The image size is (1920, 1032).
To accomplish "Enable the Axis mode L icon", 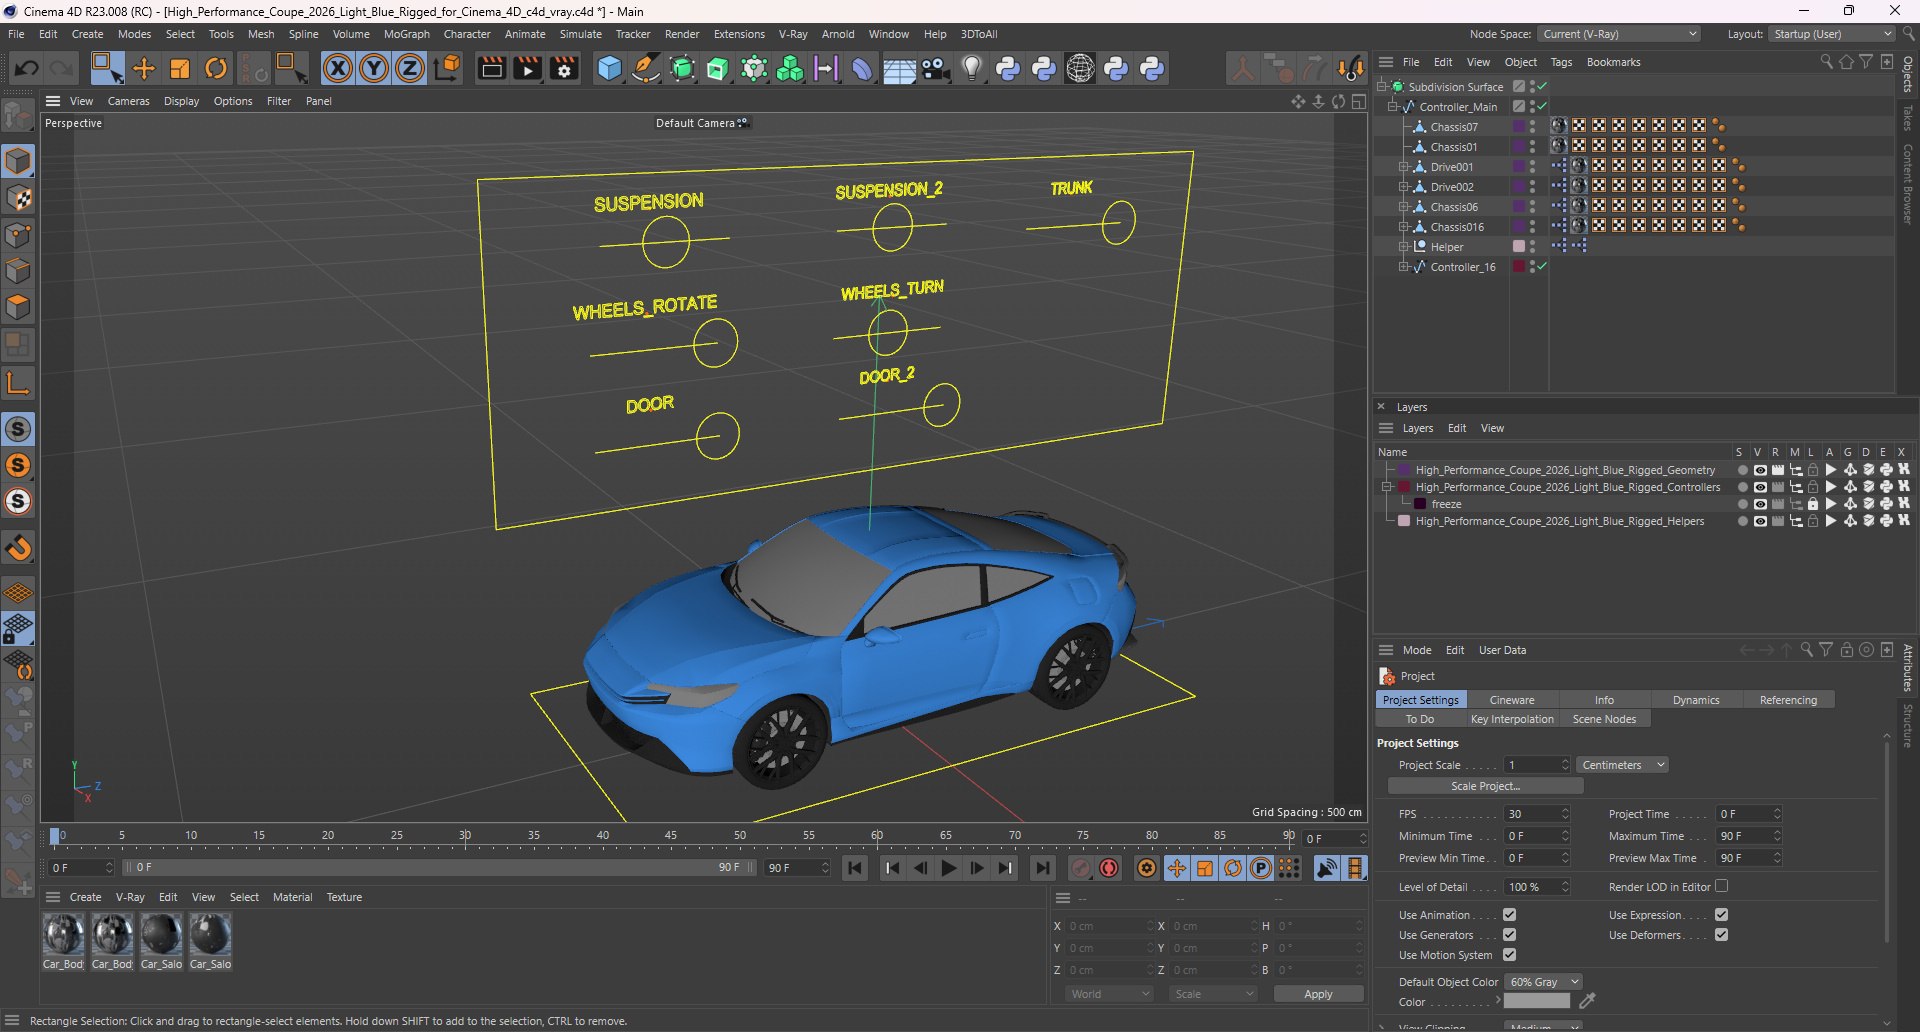I will [18, 382].
